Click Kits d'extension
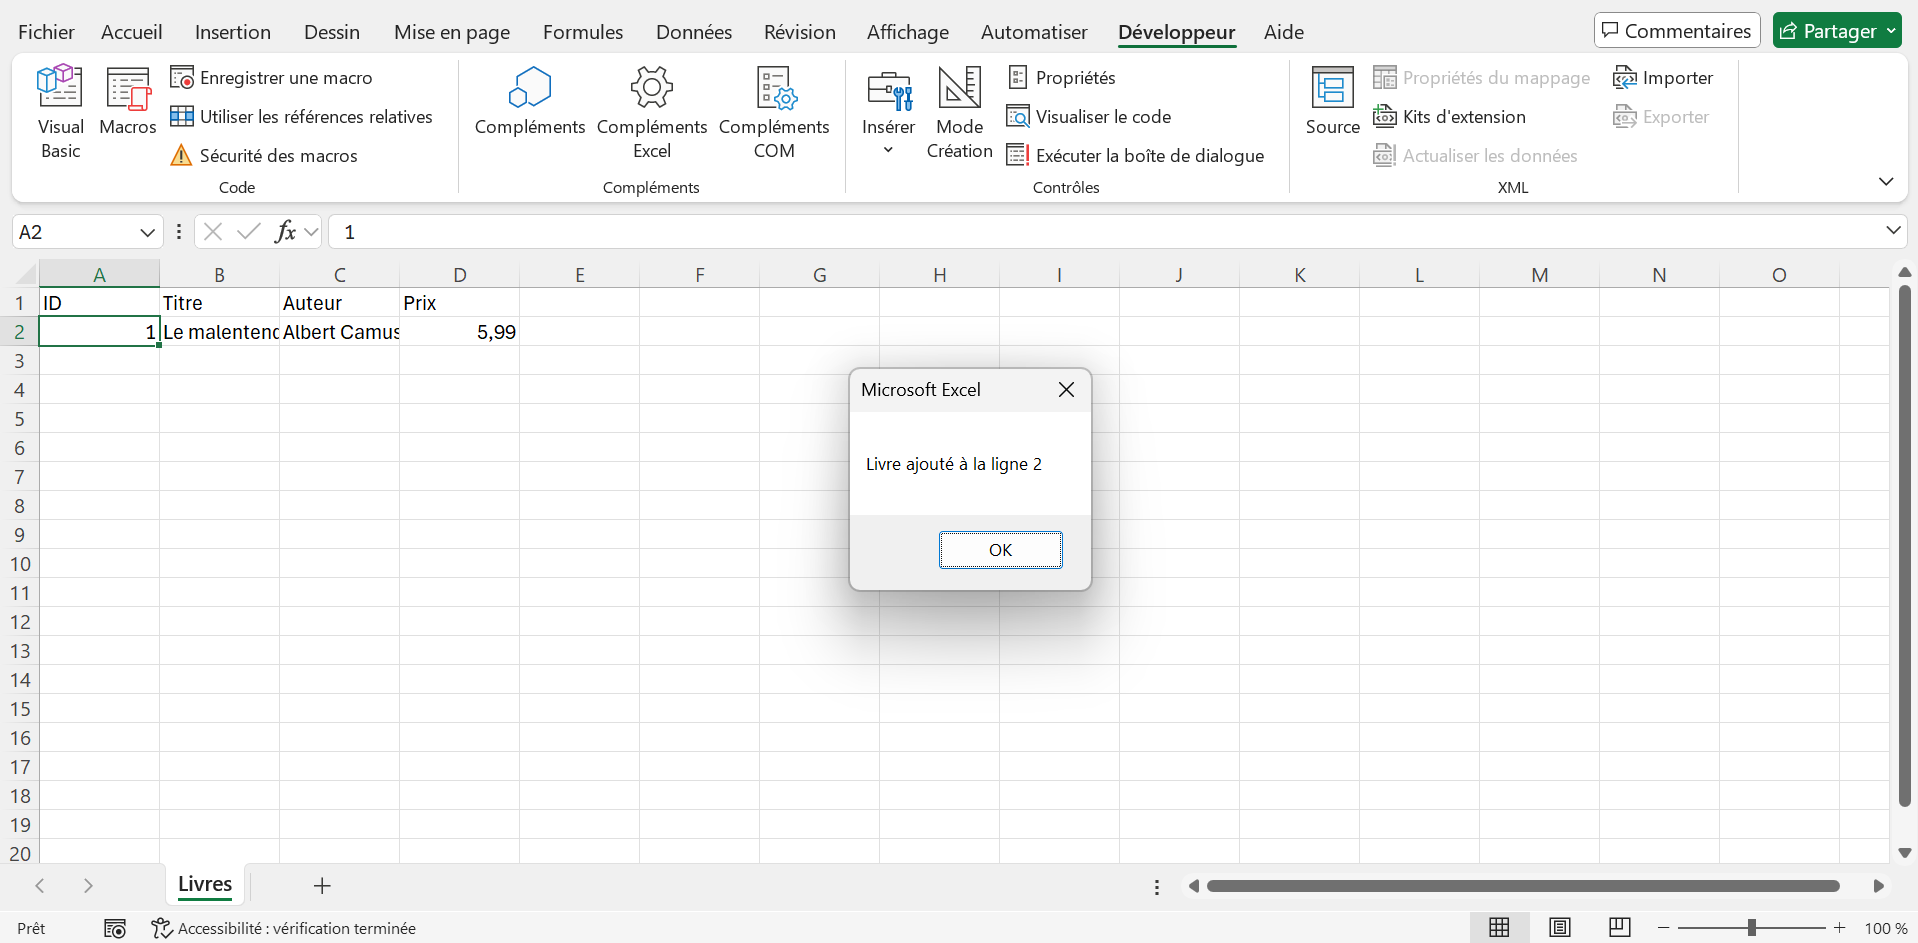Viewport: 1918px width, 943px height. pos(1450,116)
